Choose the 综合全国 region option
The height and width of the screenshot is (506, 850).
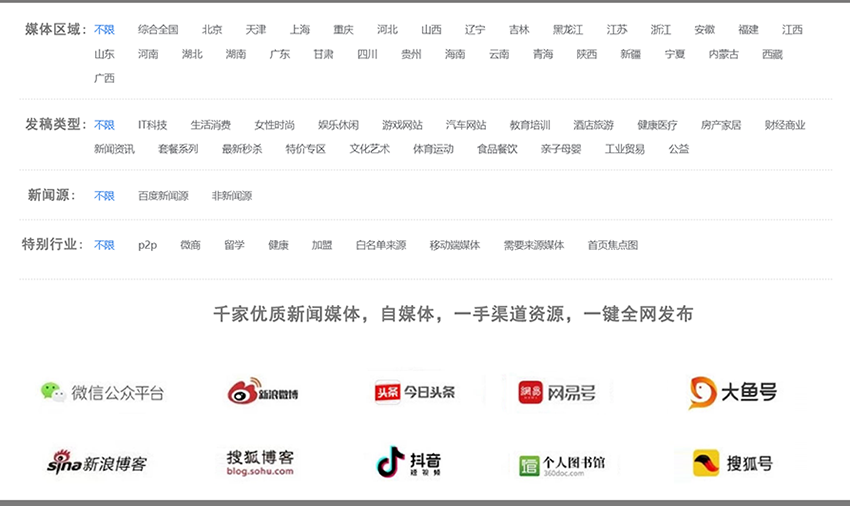coord(158,29)
